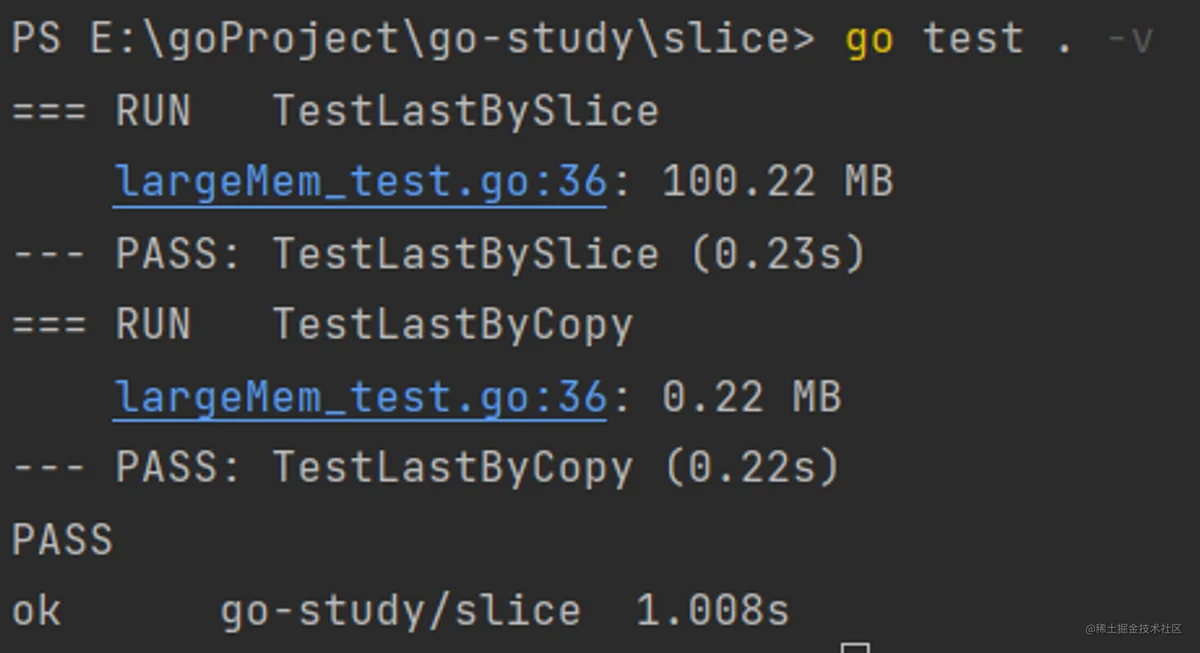Click TestLastBySlice in the RUN line

coord(466,110)
